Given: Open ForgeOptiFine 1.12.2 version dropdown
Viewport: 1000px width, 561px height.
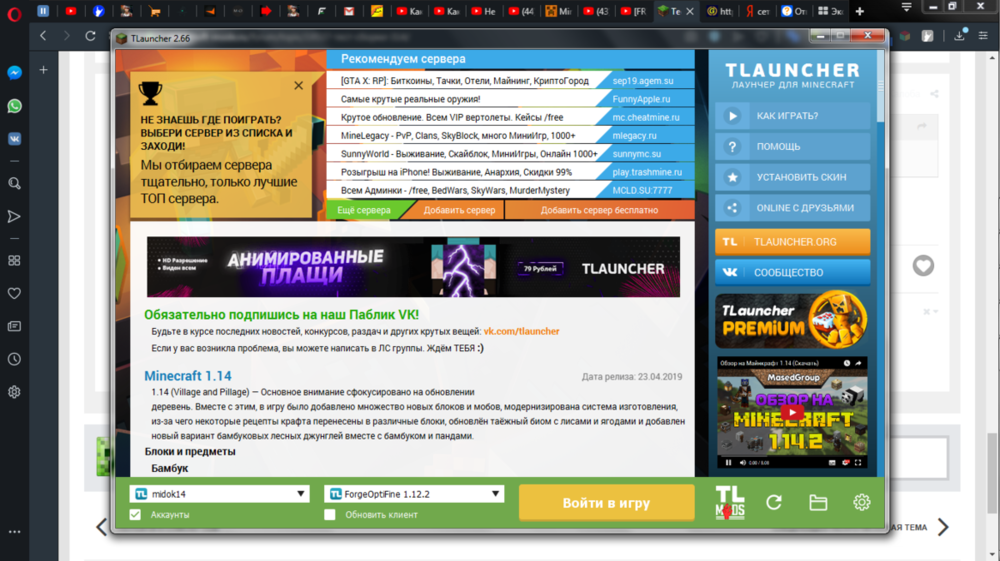Looking at the screenshot, I should [495, 494].
